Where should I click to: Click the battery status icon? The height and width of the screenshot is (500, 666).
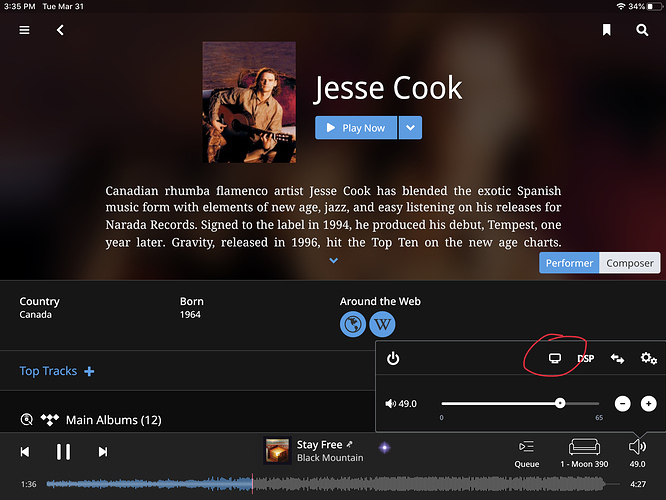[655, 6]
